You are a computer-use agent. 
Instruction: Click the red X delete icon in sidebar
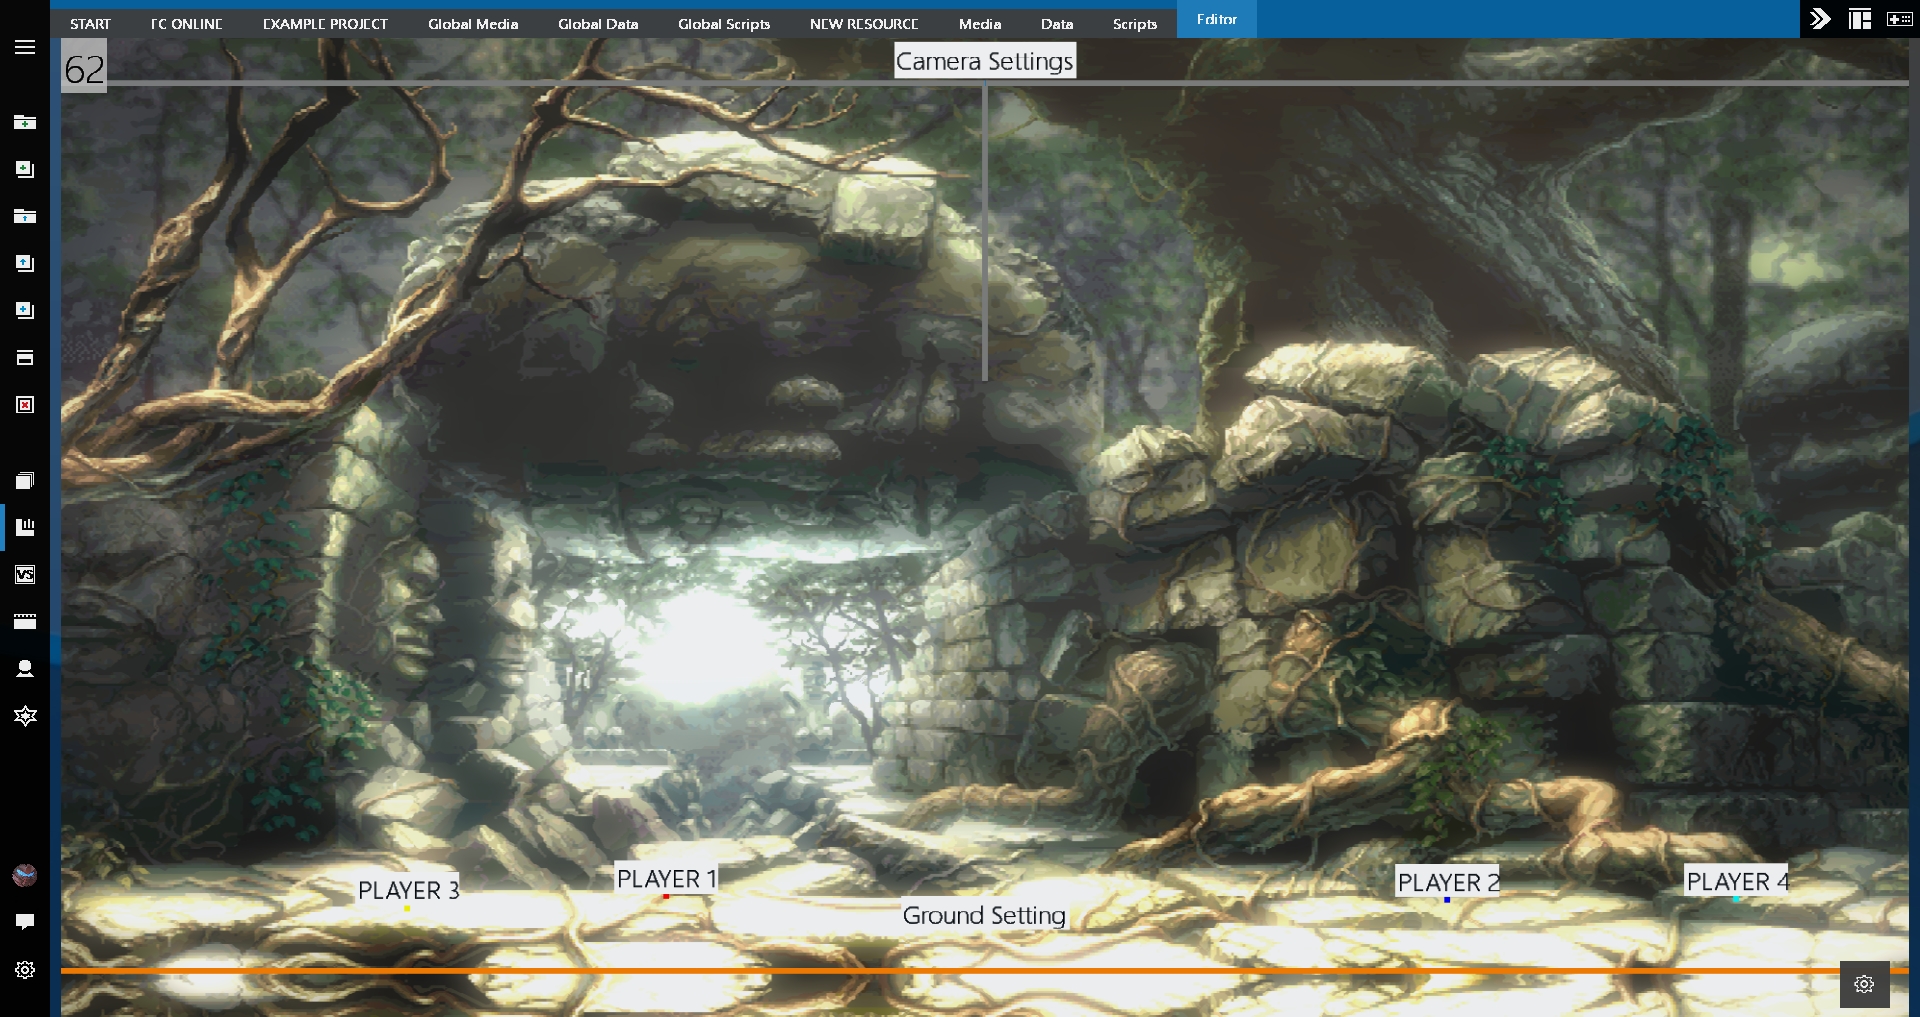pyautogui.click(x=25, y=405)
